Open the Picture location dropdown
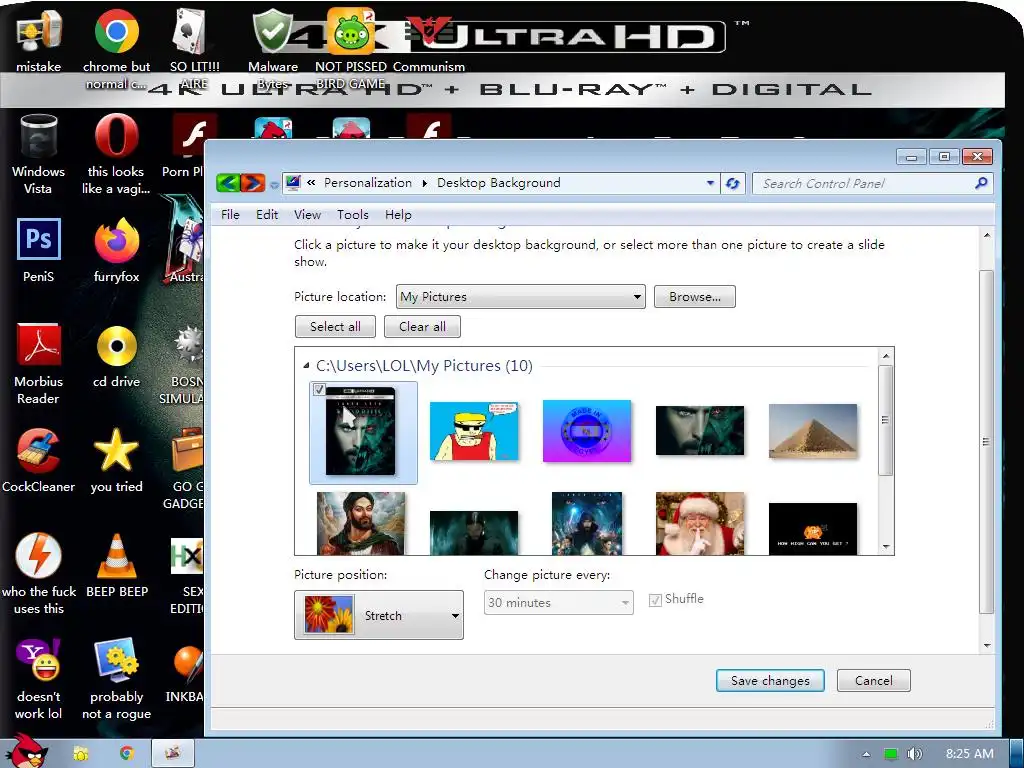 [x=520, y=296]
